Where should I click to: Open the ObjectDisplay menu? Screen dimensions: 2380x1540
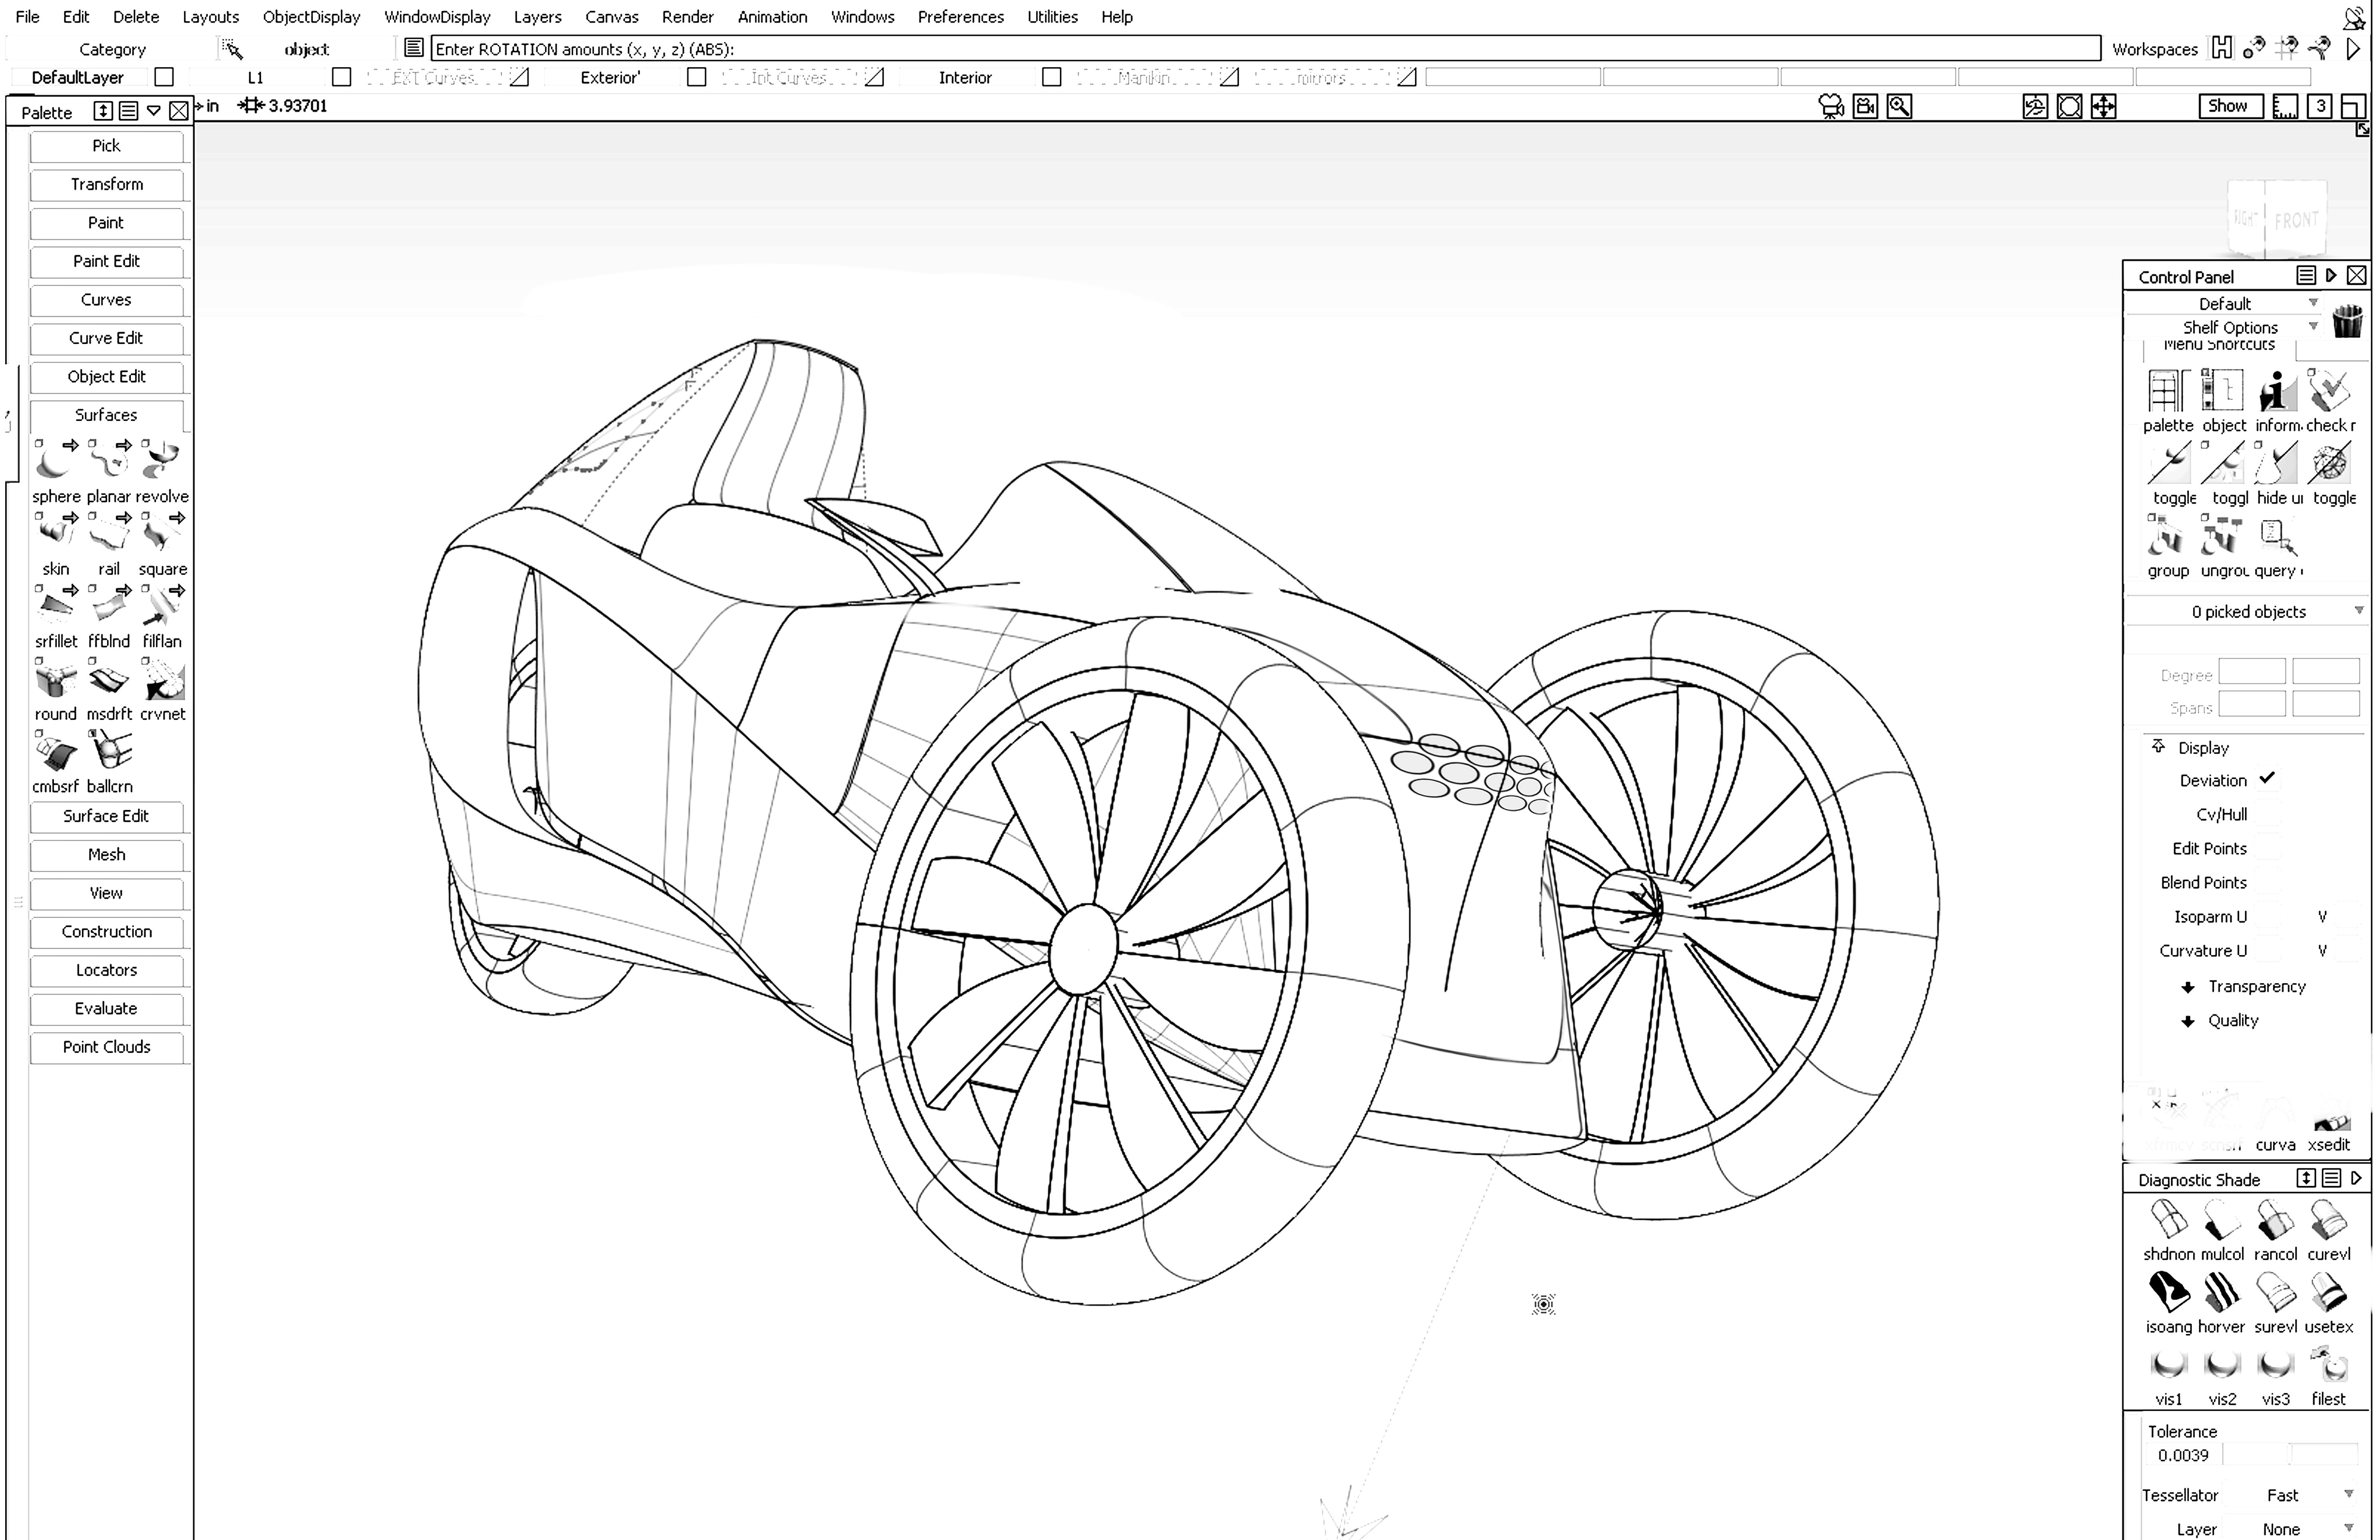pyautogui.click(x=311, y=17)
